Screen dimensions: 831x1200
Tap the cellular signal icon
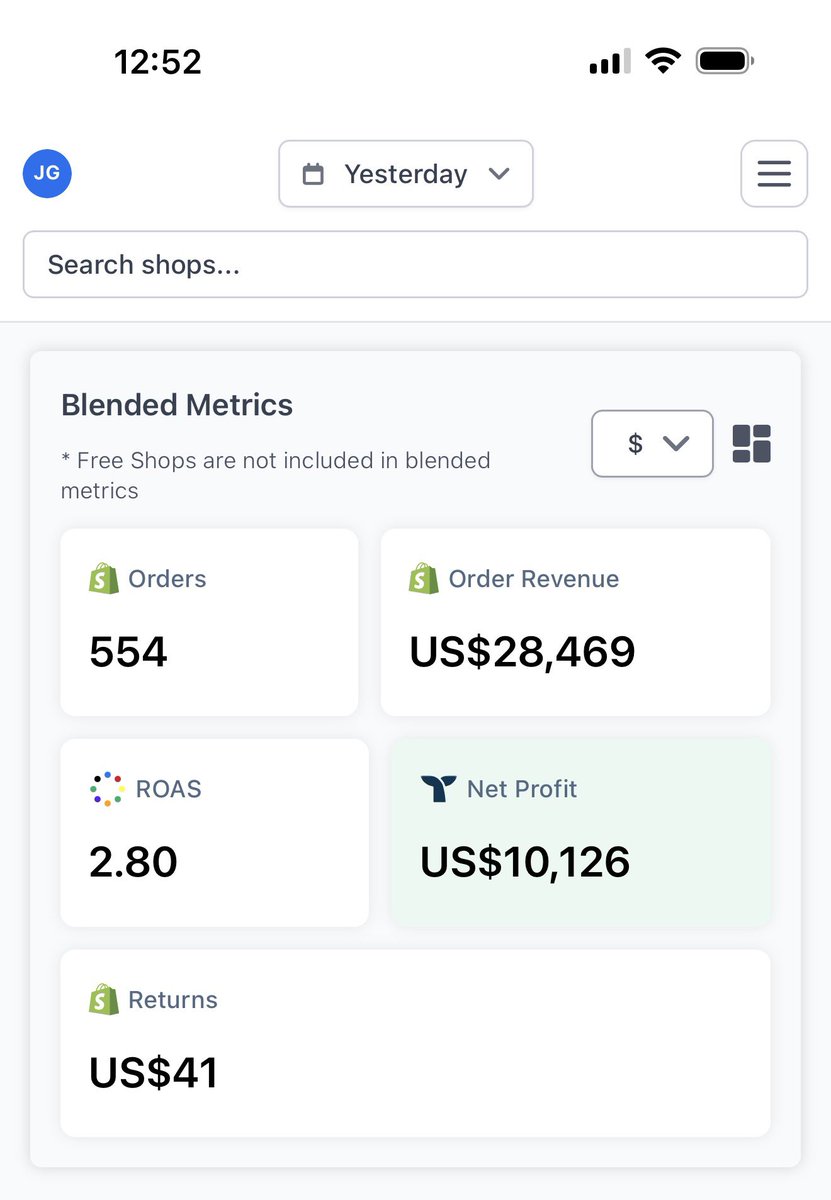610,61
